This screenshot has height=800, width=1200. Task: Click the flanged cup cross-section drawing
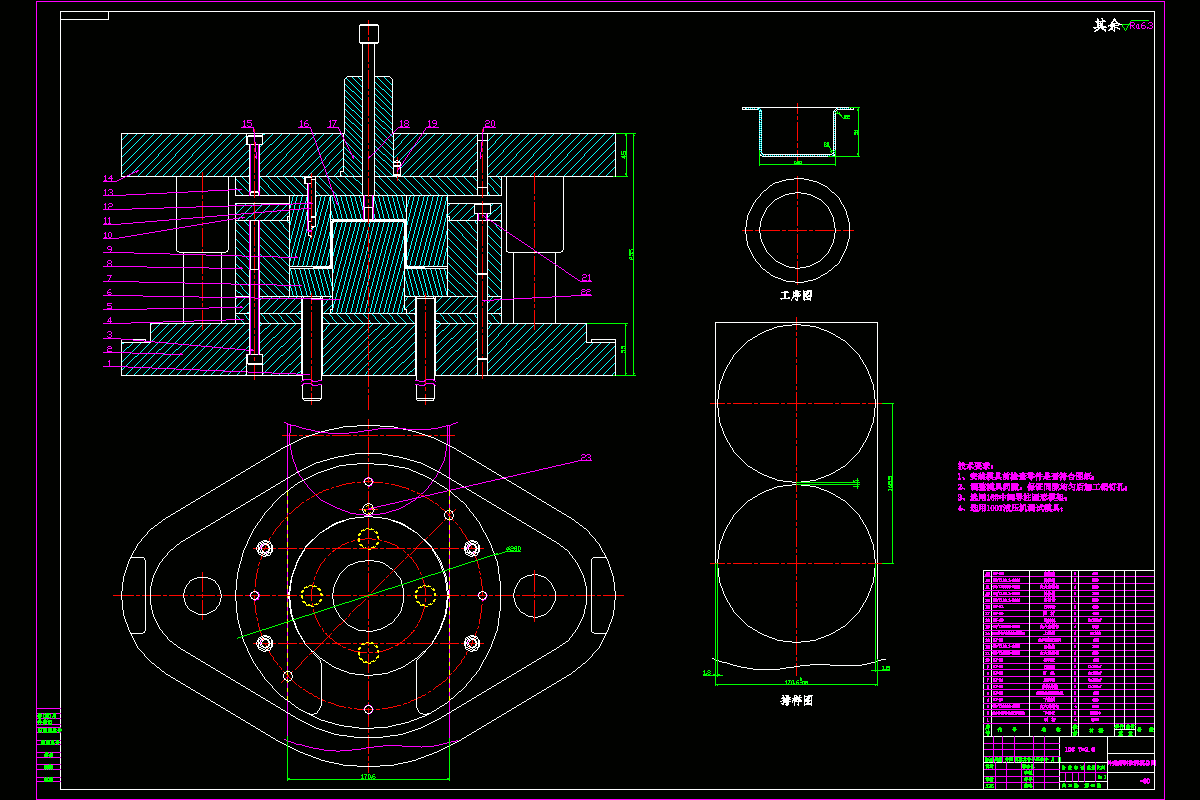click(x=799, y=131)
